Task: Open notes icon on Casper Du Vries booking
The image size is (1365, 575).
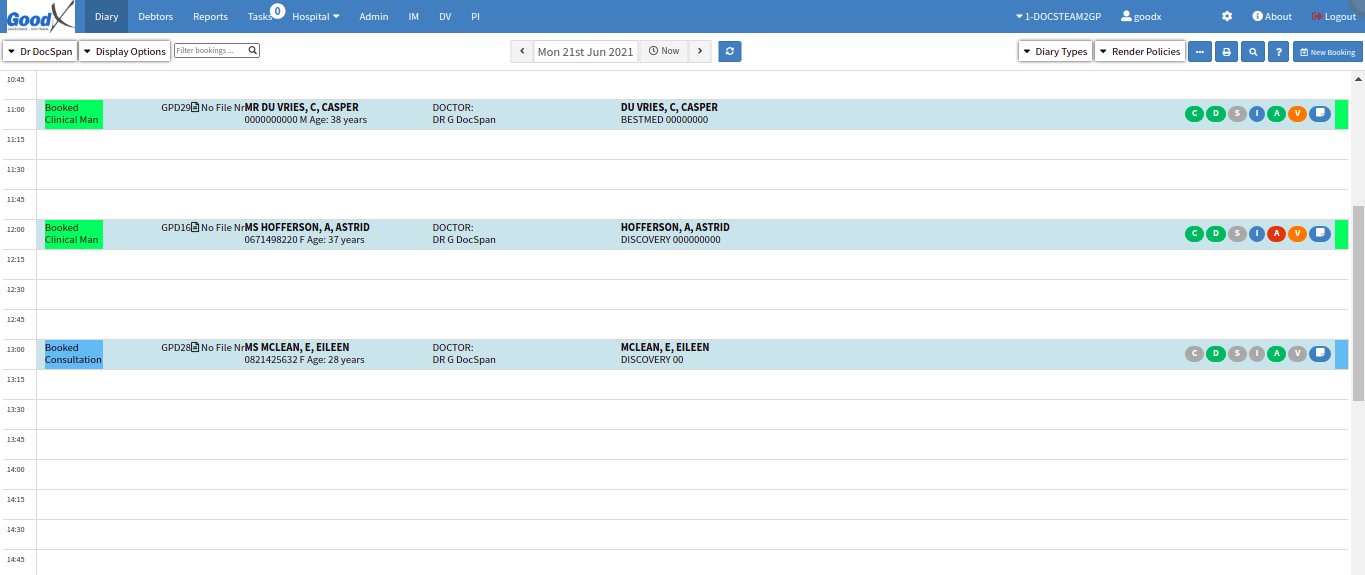Action: coord(1320,114)
